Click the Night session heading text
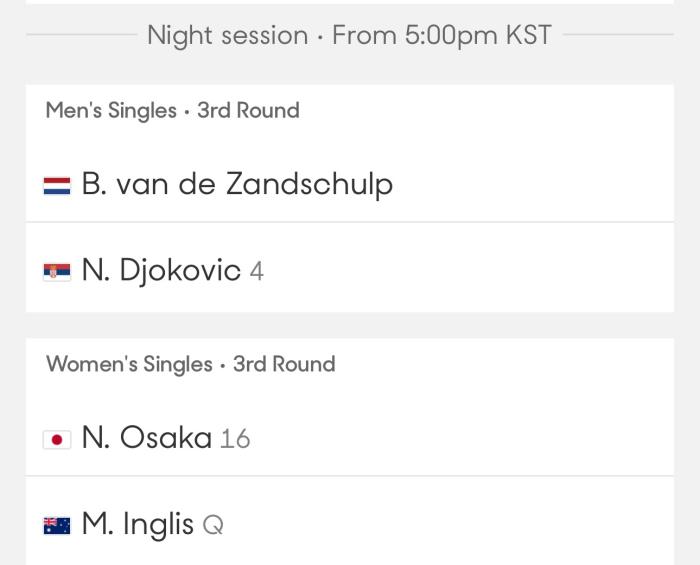 [227, 35]
